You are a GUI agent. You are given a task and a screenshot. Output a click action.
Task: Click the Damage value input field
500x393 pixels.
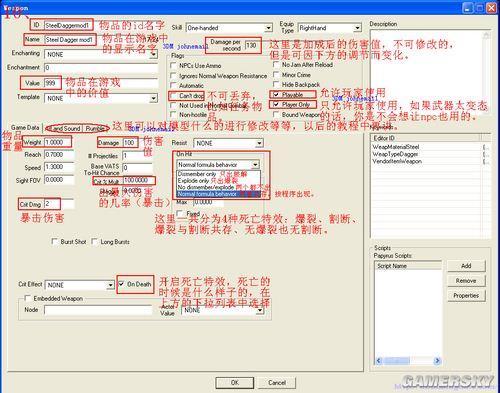point(130,143)
